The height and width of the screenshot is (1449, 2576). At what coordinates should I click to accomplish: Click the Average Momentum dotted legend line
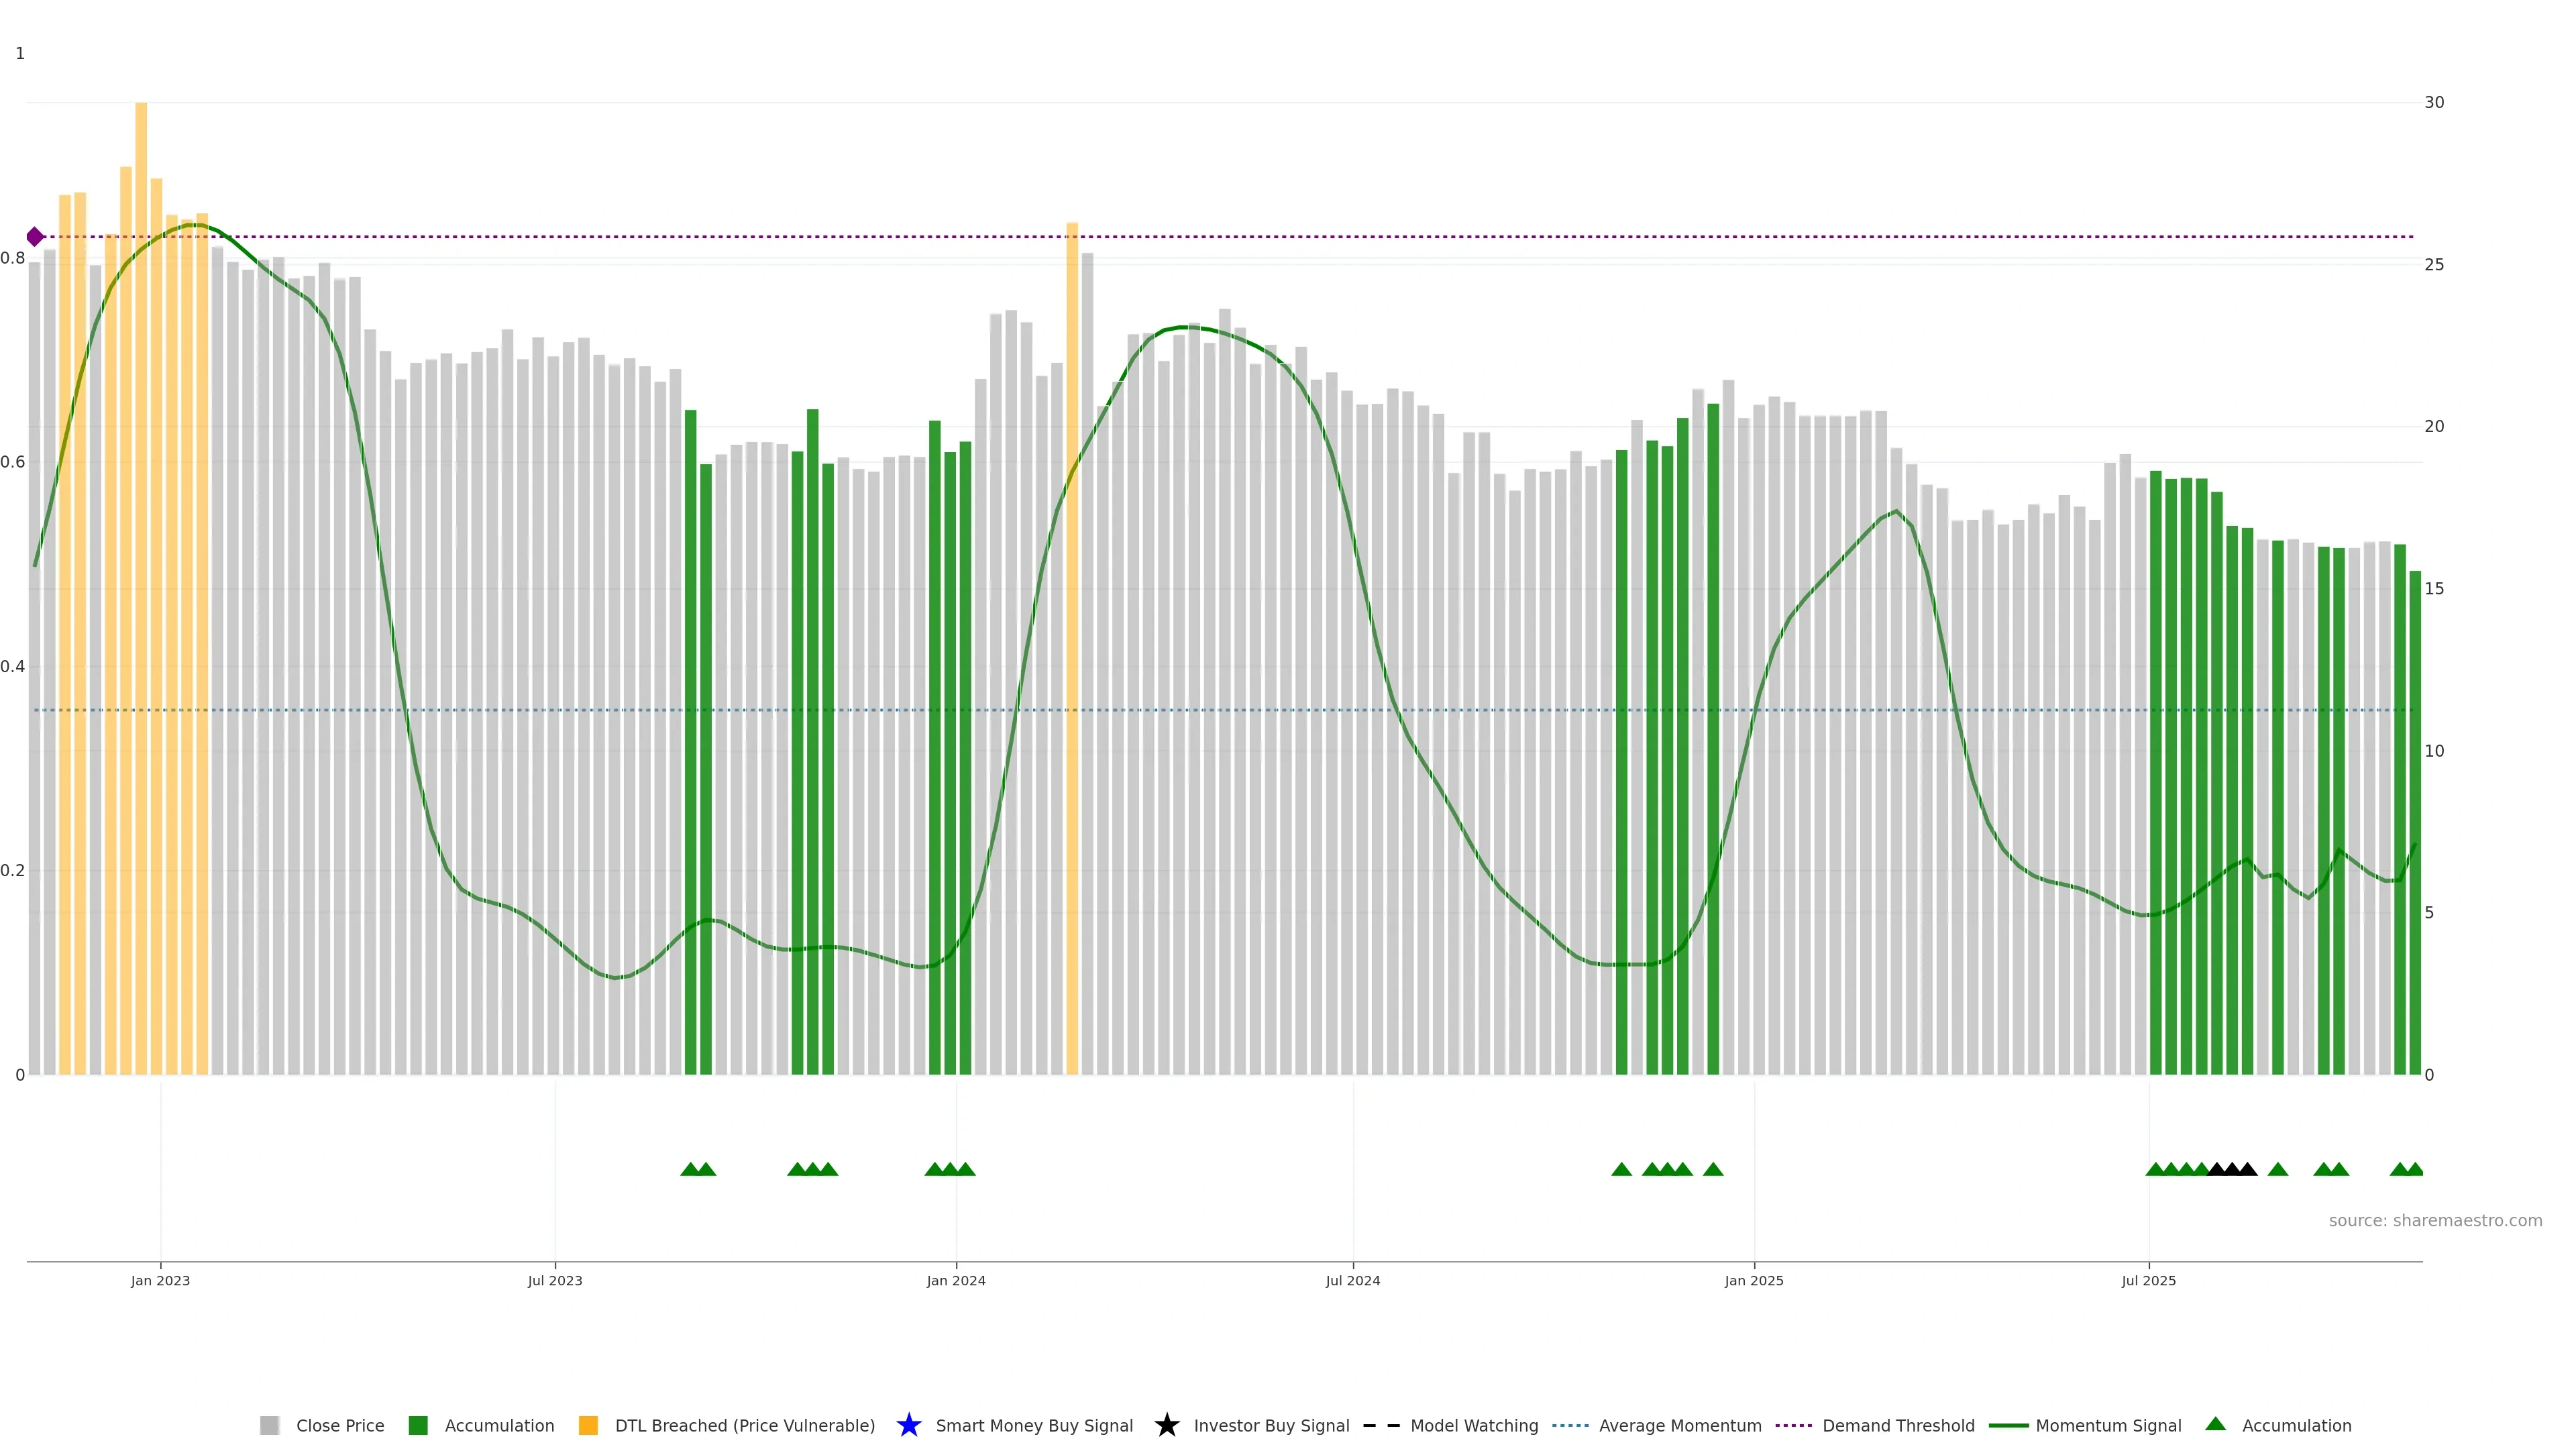click(1570, 1425)
